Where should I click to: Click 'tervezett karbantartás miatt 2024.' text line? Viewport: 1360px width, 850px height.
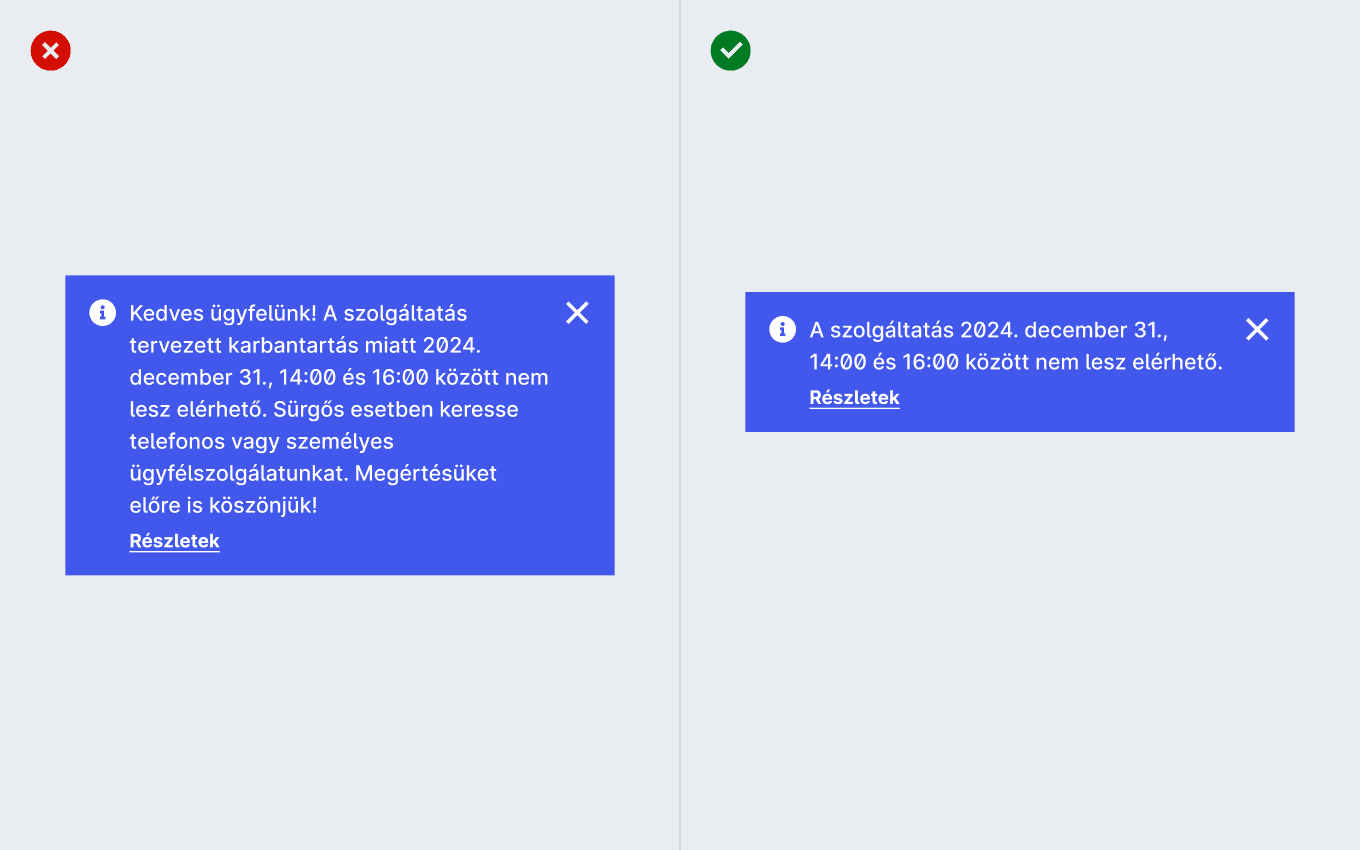[305, 346]
